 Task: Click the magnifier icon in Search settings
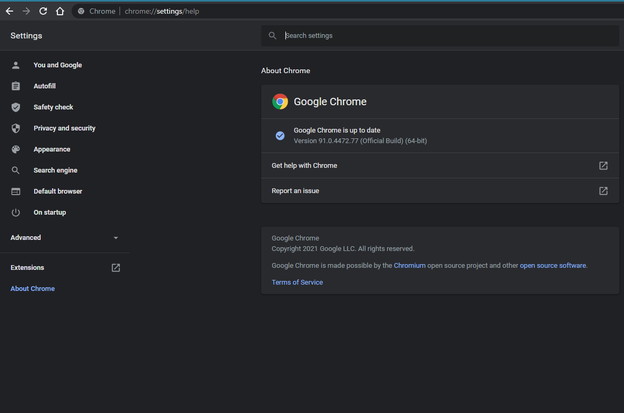272,36
